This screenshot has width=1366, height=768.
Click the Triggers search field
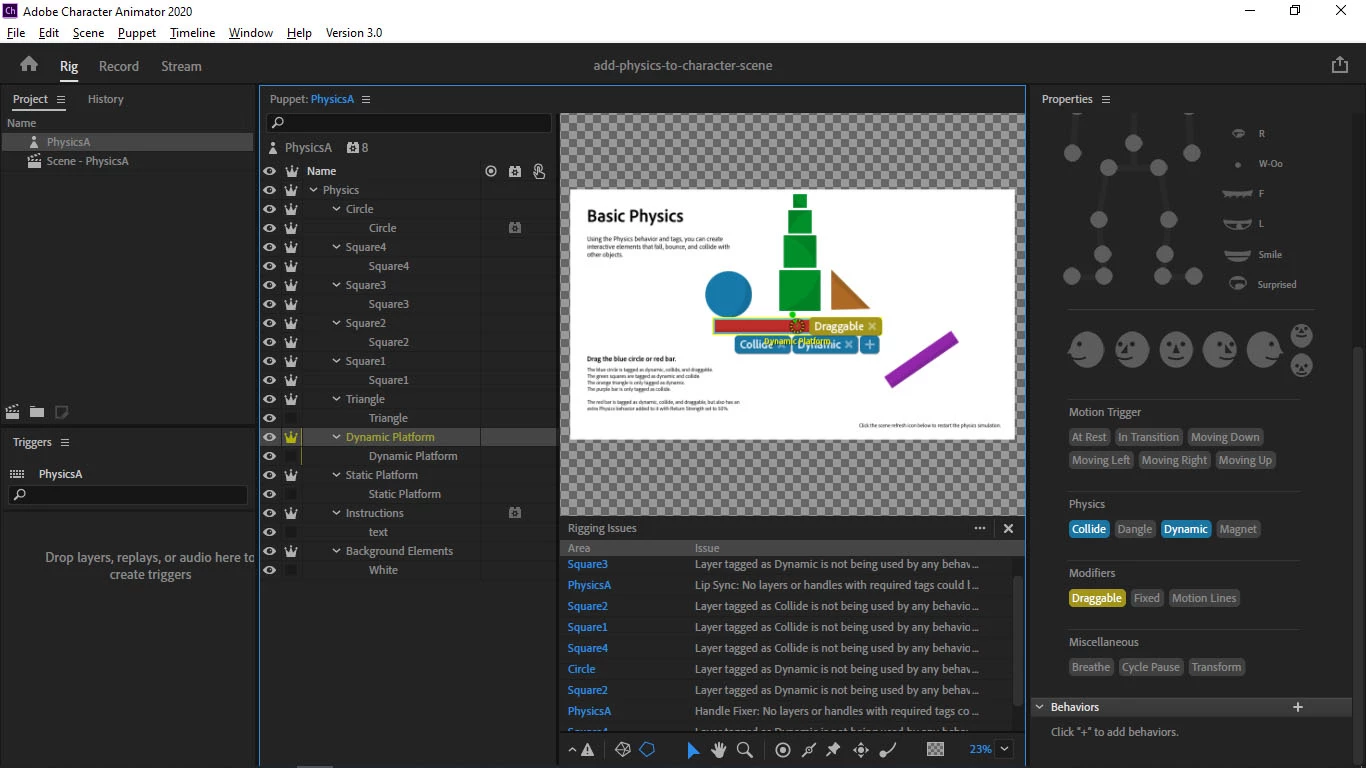coord(128,494)
